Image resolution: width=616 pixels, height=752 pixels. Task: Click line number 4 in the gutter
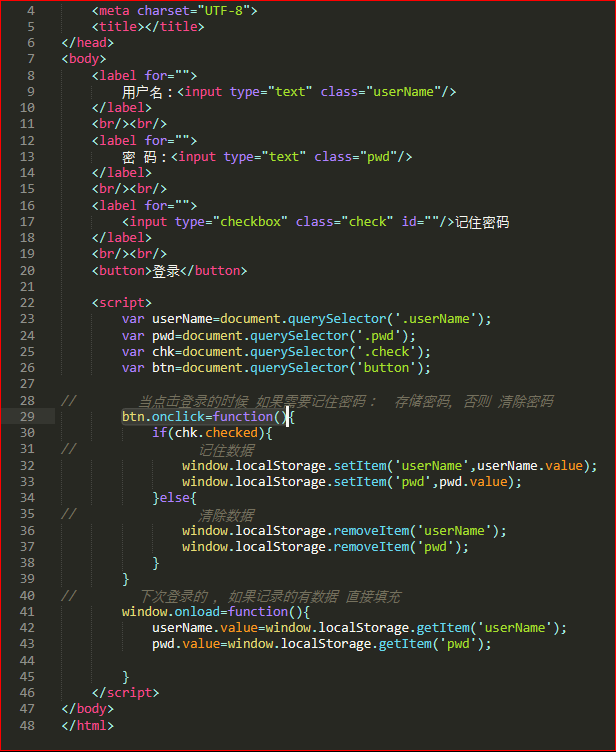(x=31, y=11)
